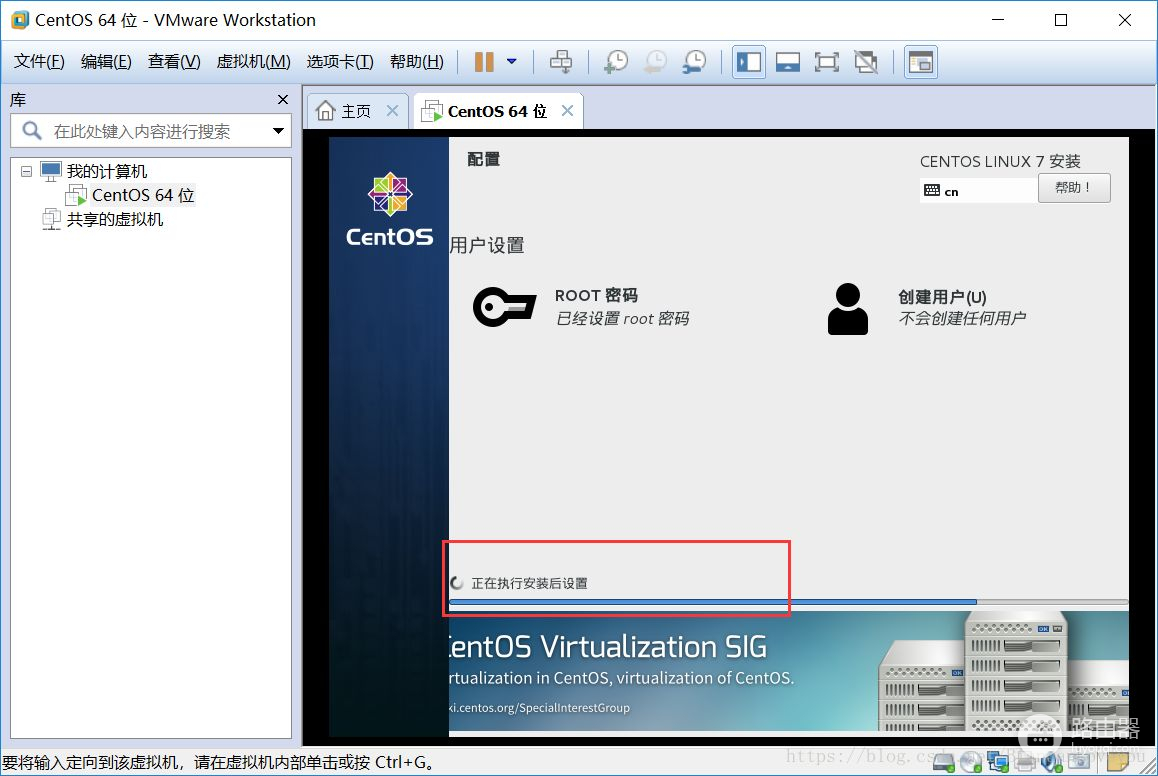Toggle the library sidebar view

[x=749, y=62]
